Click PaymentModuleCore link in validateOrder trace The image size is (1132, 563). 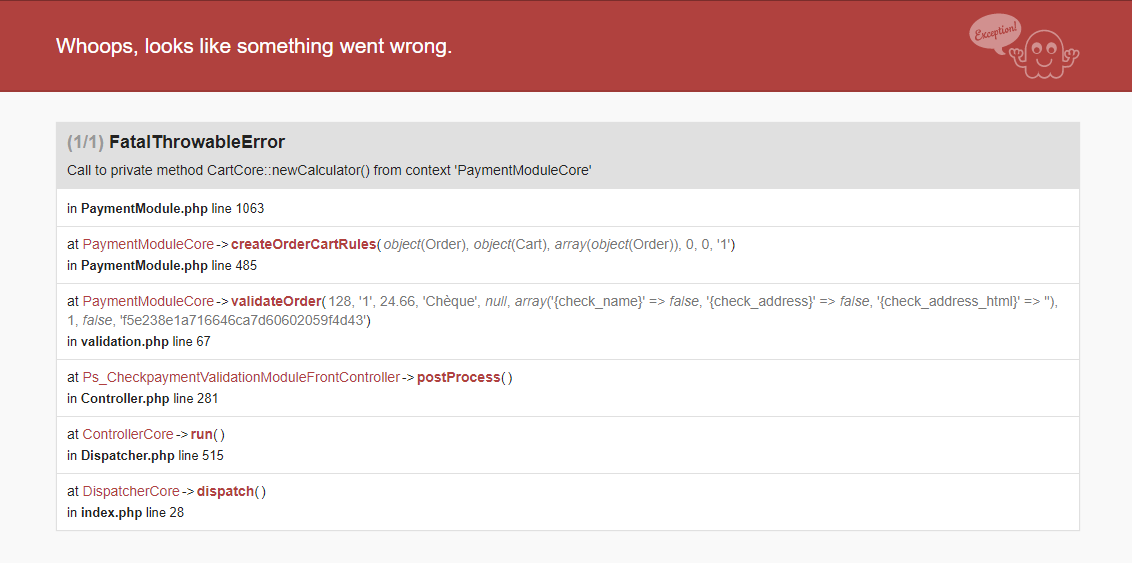(x=148, y=302)
